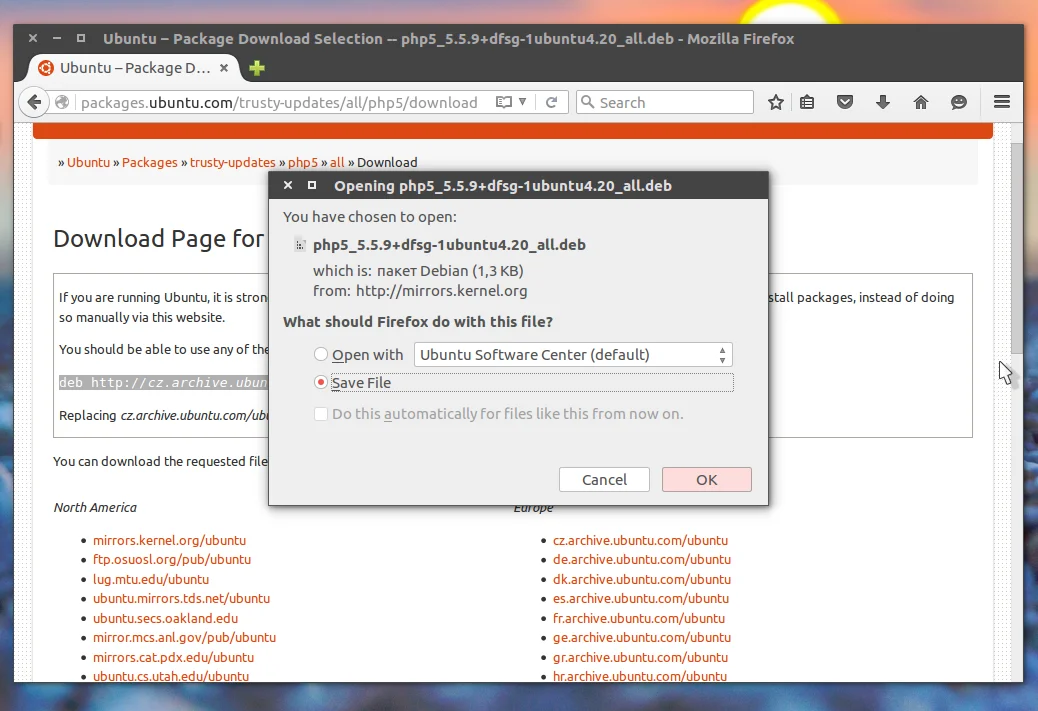Open dk.archive.ubuntu.com/ubuntu link
1038x711 pixels.
(x=641, y=579)
